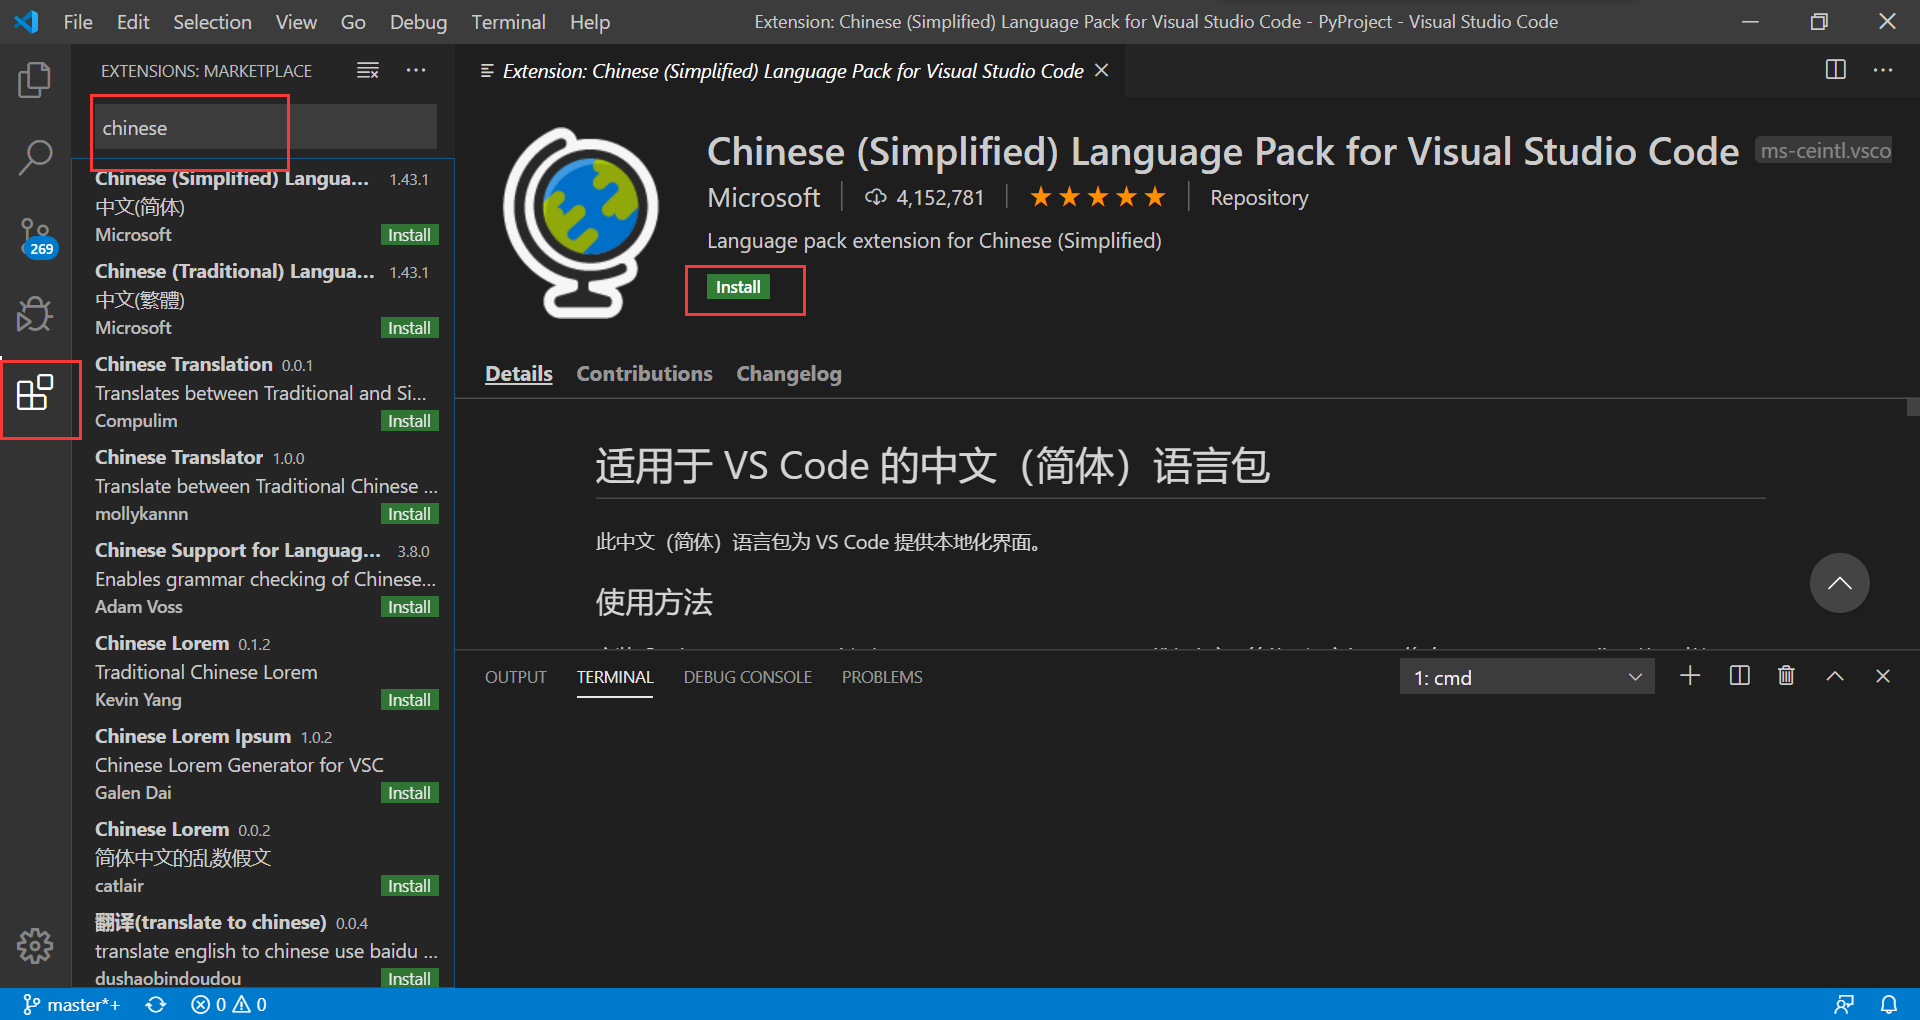The width and height of the screenshot is (1920, 1020).
Task: Close the Extension Chinese Language Pack tab
Action: tap(1101, 70)
